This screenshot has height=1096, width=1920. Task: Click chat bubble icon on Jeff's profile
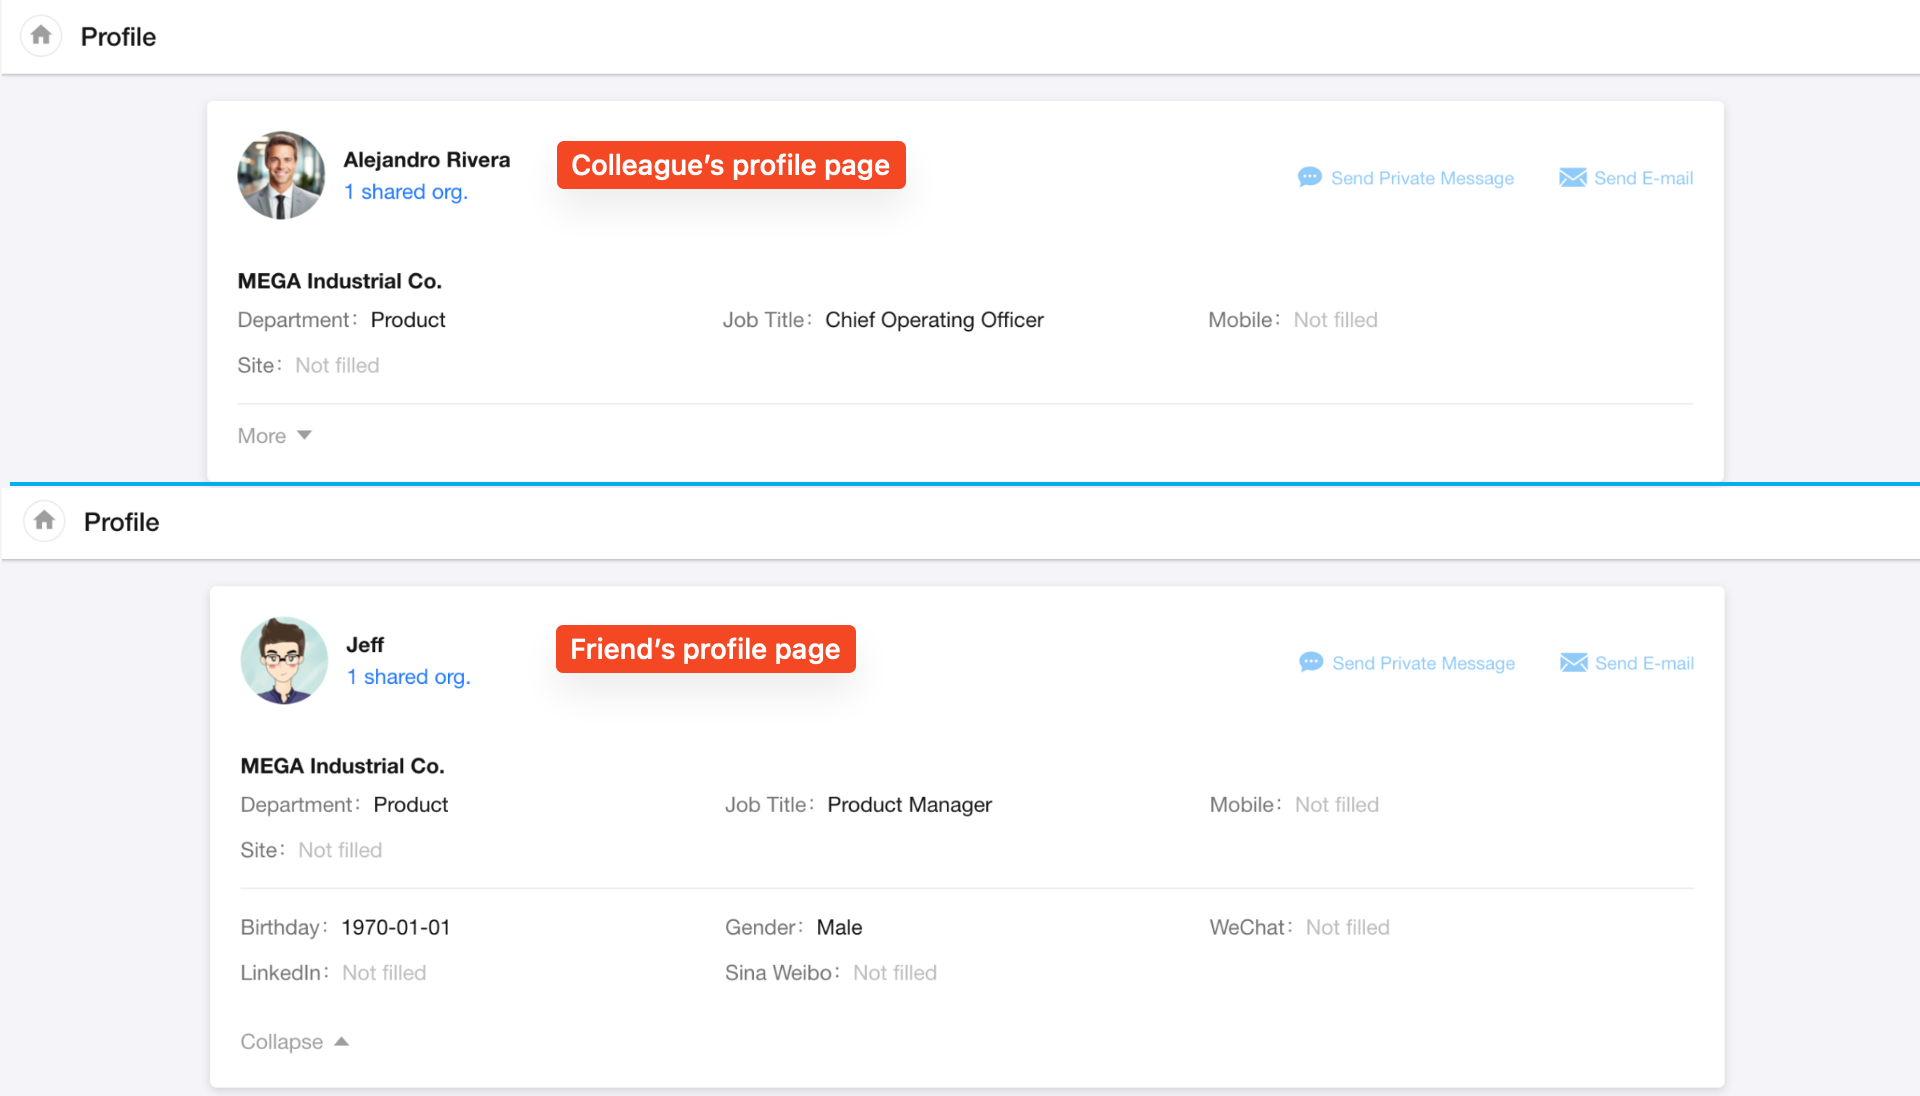coord(1310,663)
